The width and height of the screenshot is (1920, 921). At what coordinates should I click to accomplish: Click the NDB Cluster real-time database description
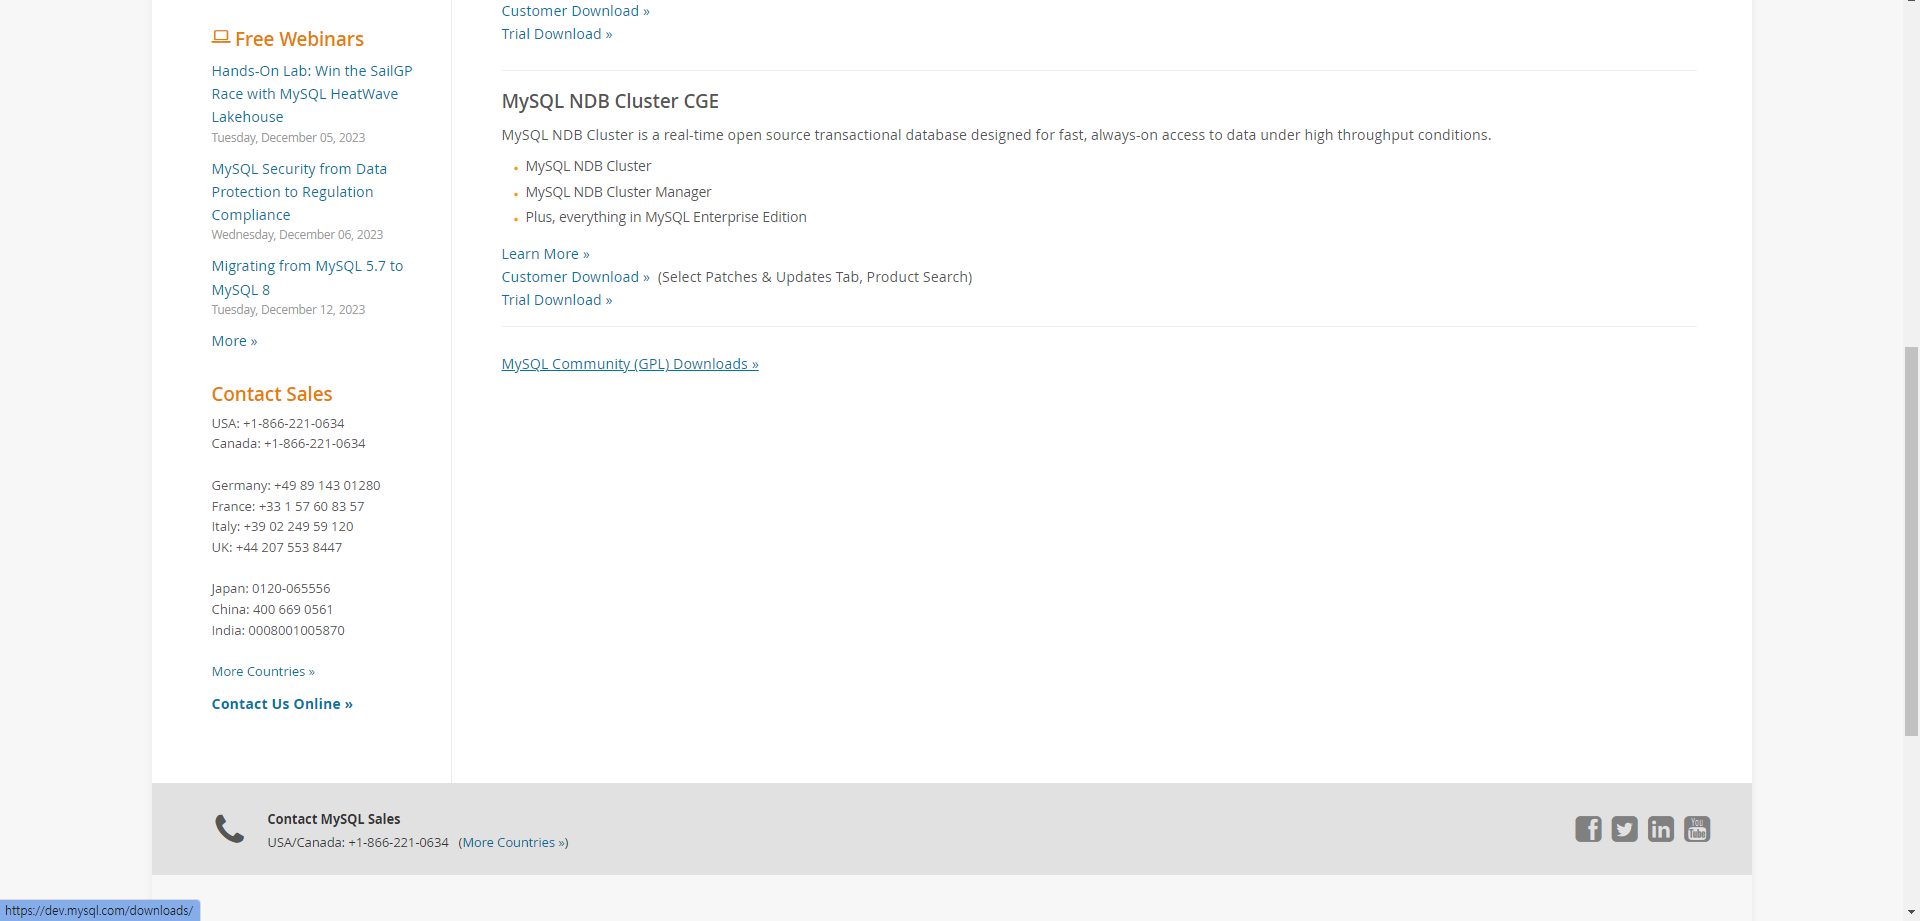996,135
